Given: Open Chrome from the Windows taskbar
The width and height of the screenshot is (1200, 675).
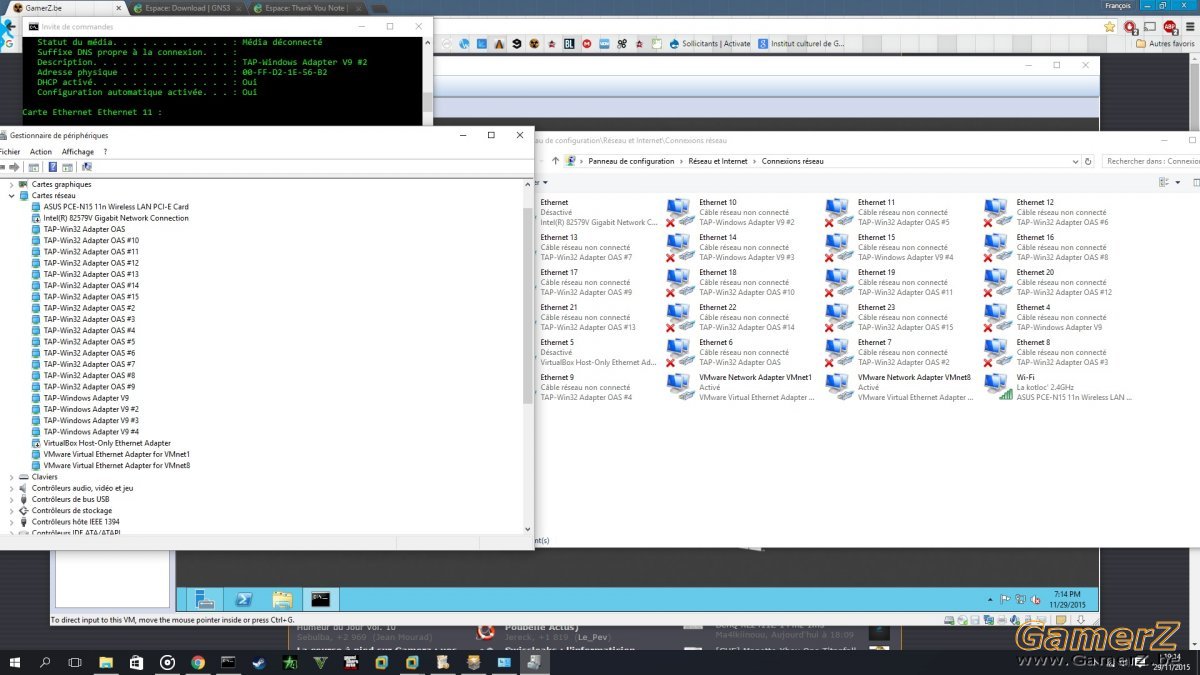Looking at the screenshot, I should 198,662.
